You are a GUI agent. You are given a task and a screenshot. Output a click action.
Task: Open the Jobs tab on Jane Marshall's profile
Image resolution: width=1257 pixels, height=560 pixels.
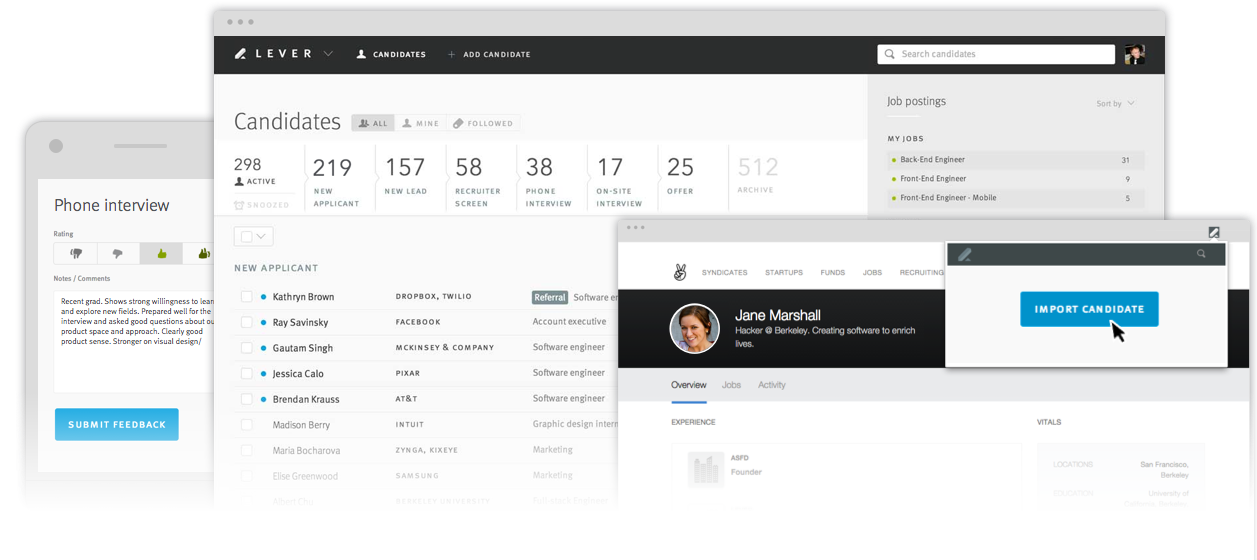pyautogui.click(x=731, y=385)
